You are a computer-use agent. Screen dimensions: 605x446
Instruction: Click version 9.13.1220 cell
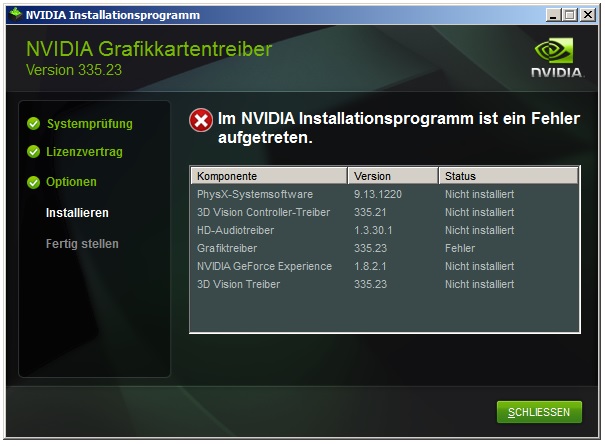point(378,194)
